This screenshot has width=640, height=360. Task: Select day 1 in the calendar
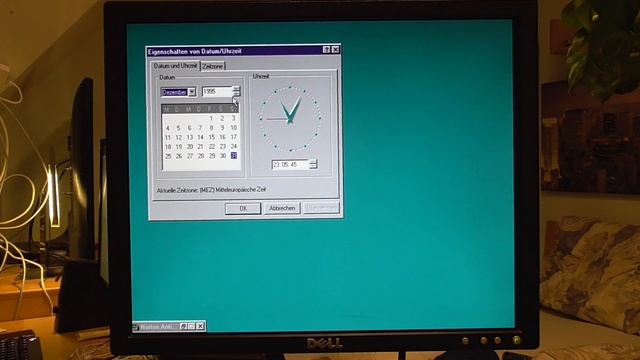coord(211,118)
